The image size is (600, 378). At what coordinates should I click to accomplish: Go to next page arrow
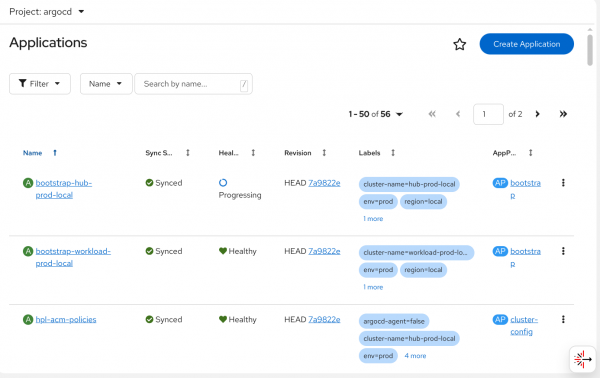537,114
